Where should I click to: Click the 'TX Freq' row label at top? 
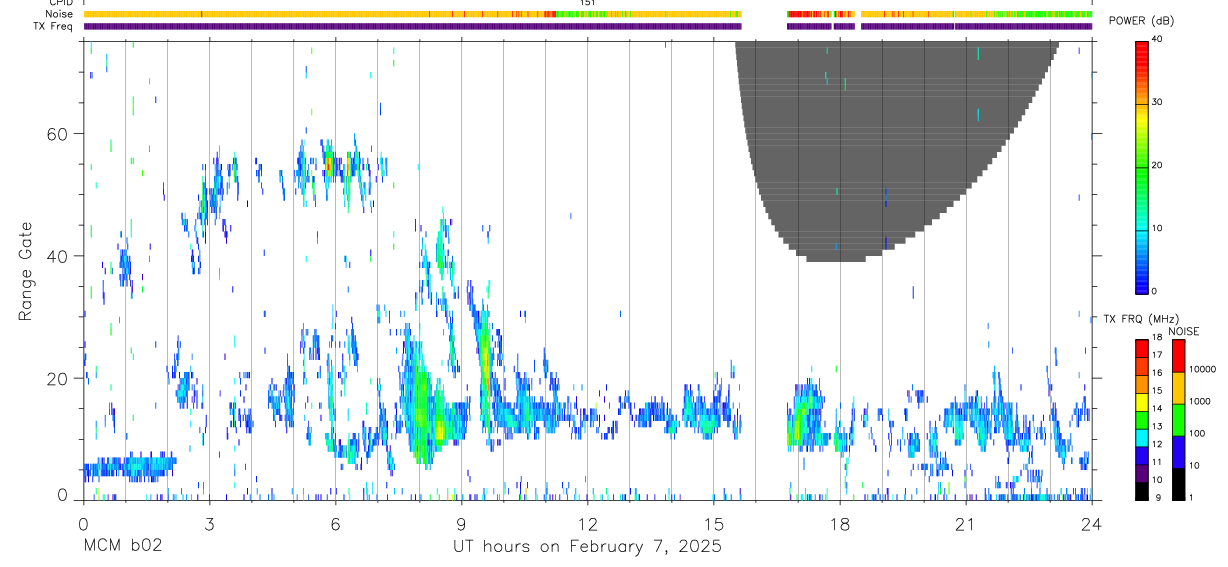54,26
